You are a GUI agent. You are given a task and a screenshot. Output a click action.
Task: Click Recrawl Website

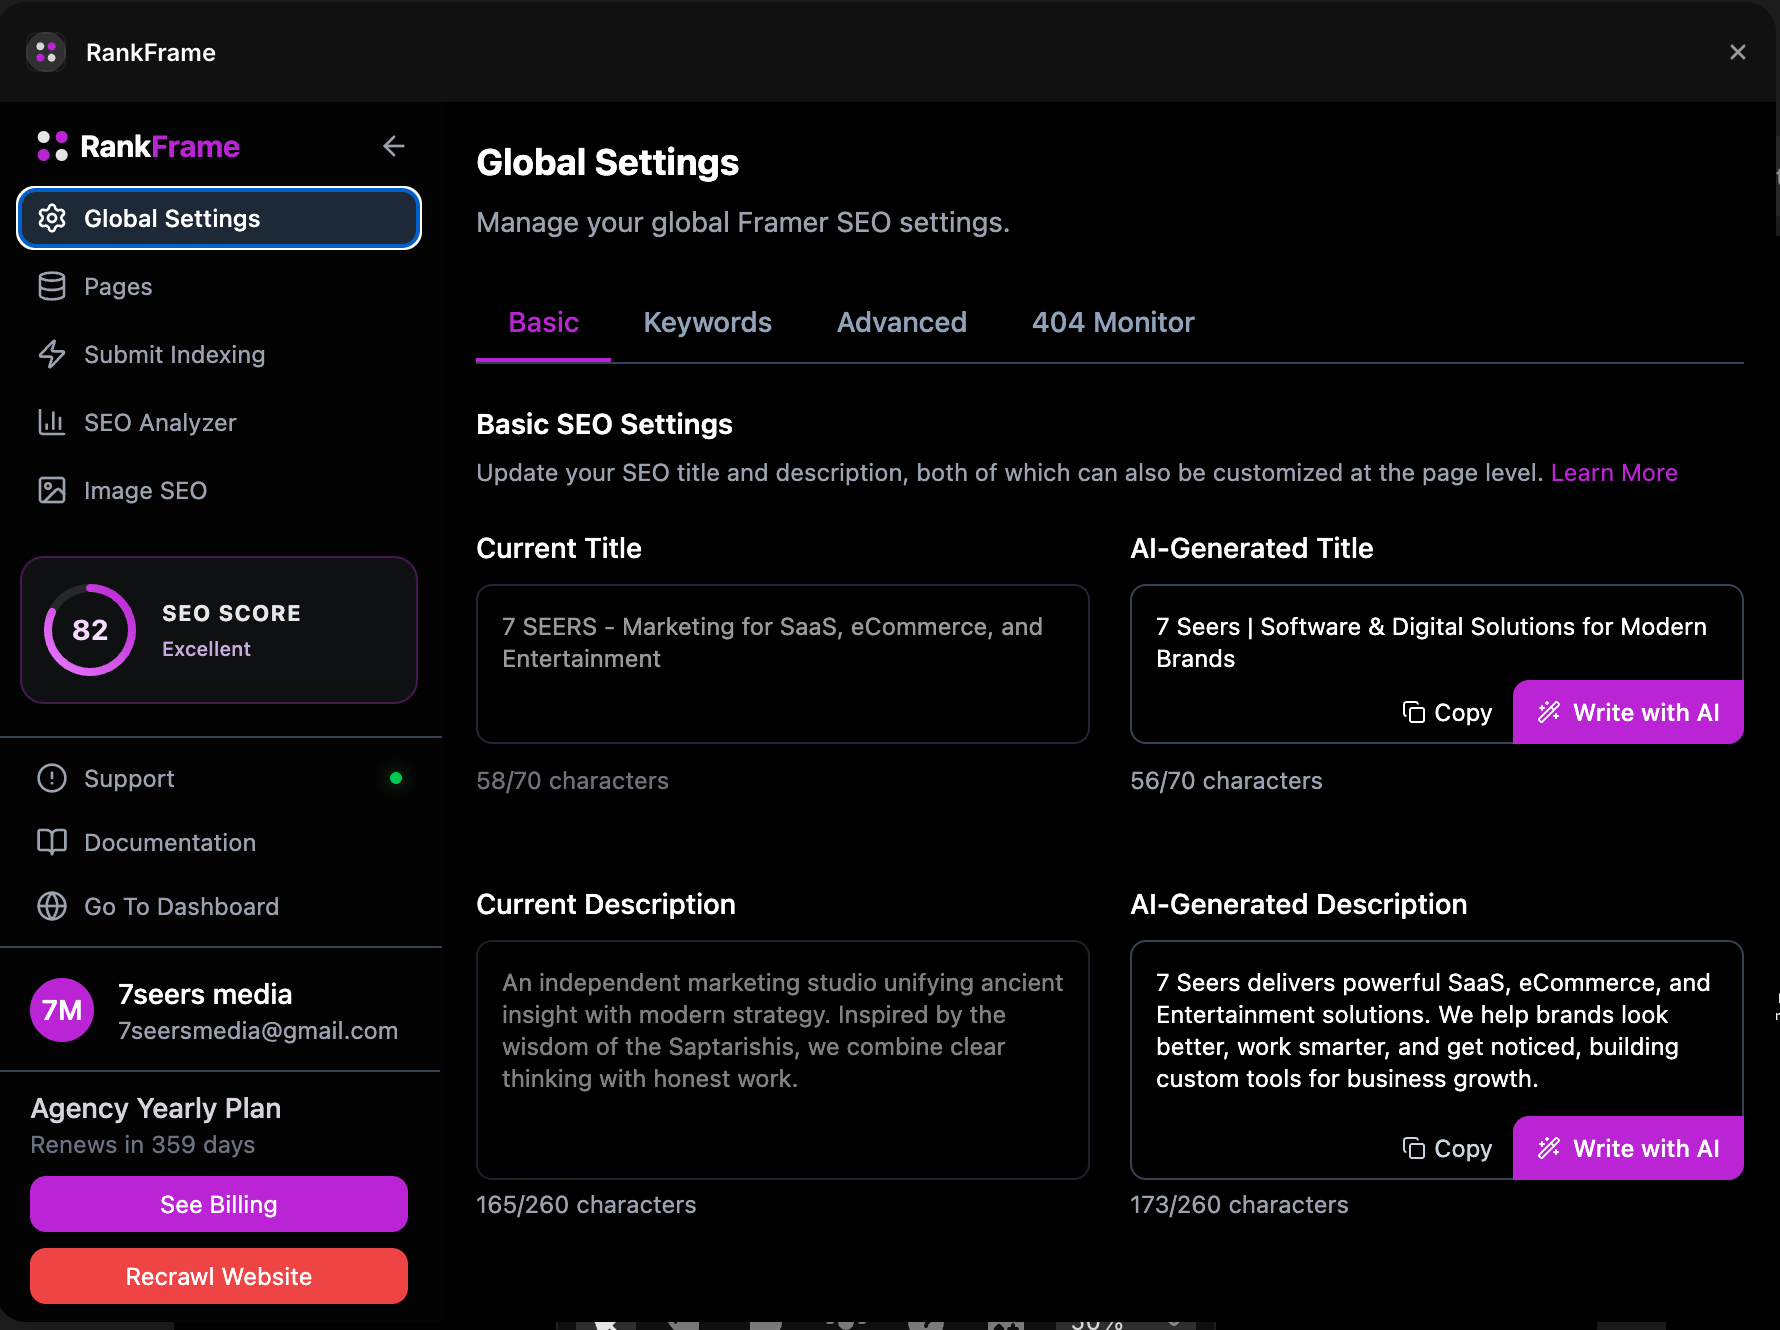218,1276
